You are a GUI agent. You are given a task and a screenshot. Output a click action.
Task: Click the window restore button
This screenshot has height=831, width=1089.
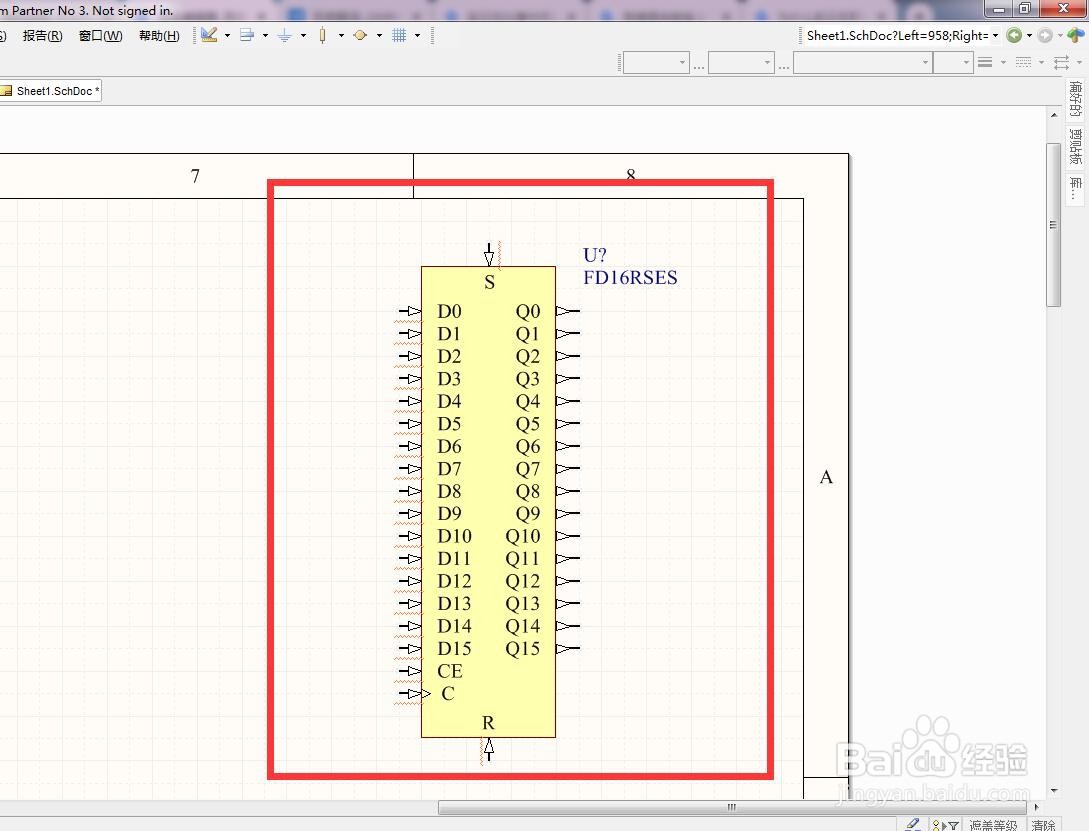(1025, 8)
